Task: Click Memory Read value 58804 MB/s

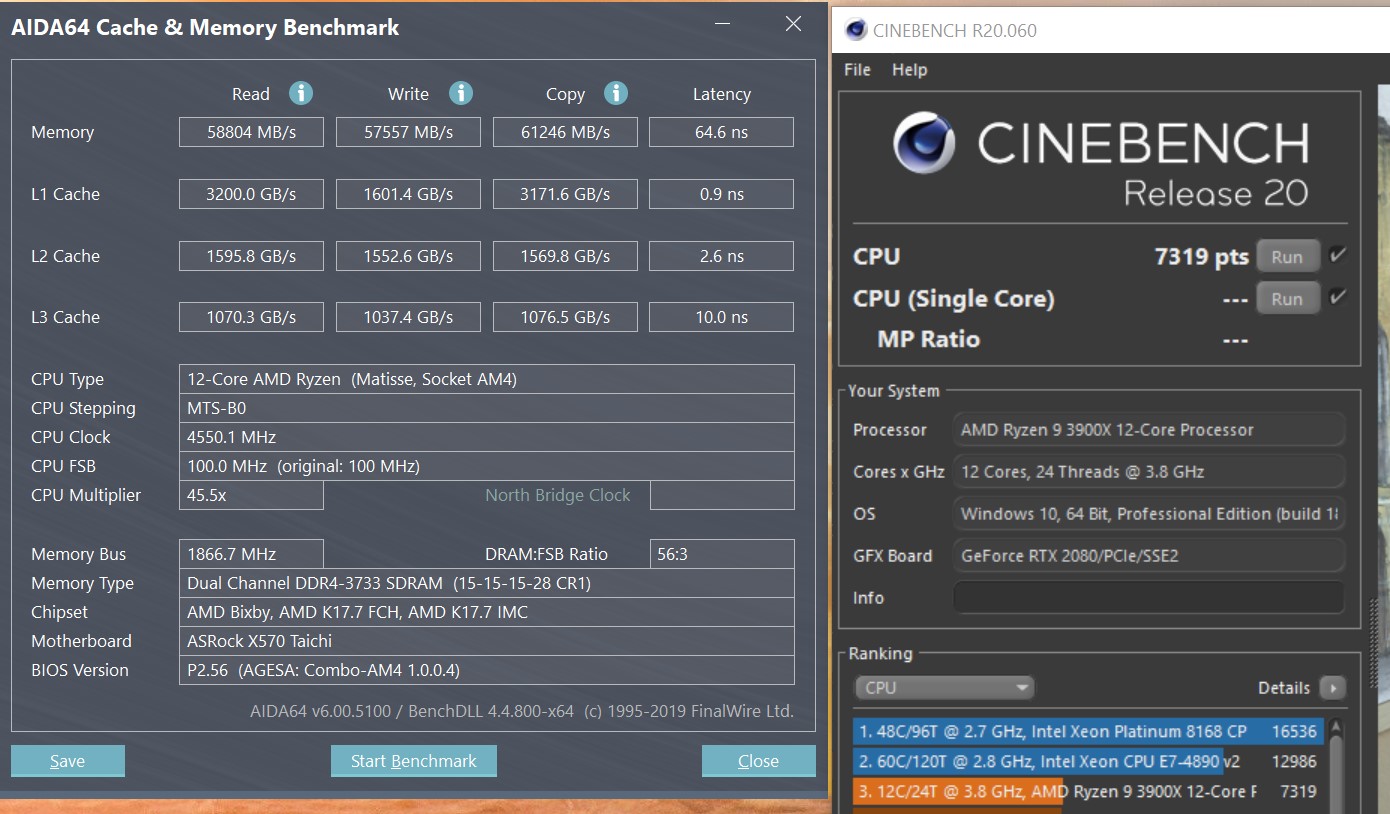Action: pos(251,132)
